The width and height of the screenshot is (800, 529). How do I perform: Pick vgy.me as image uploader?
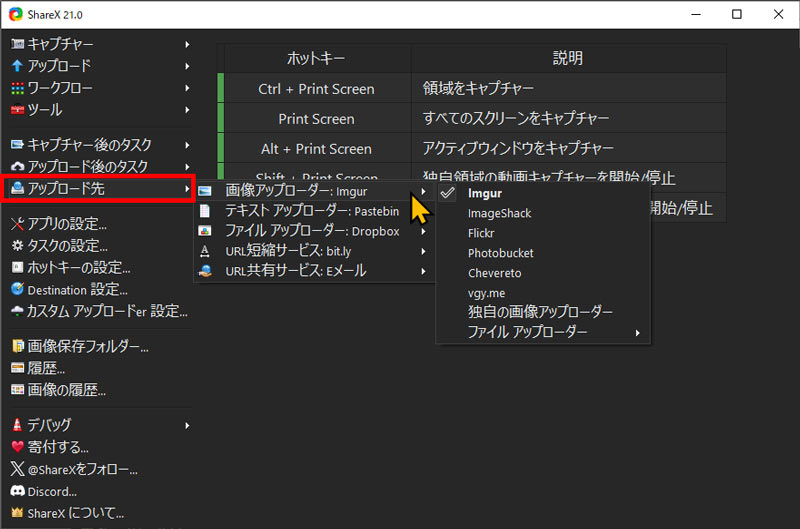[x=486, y=293]
